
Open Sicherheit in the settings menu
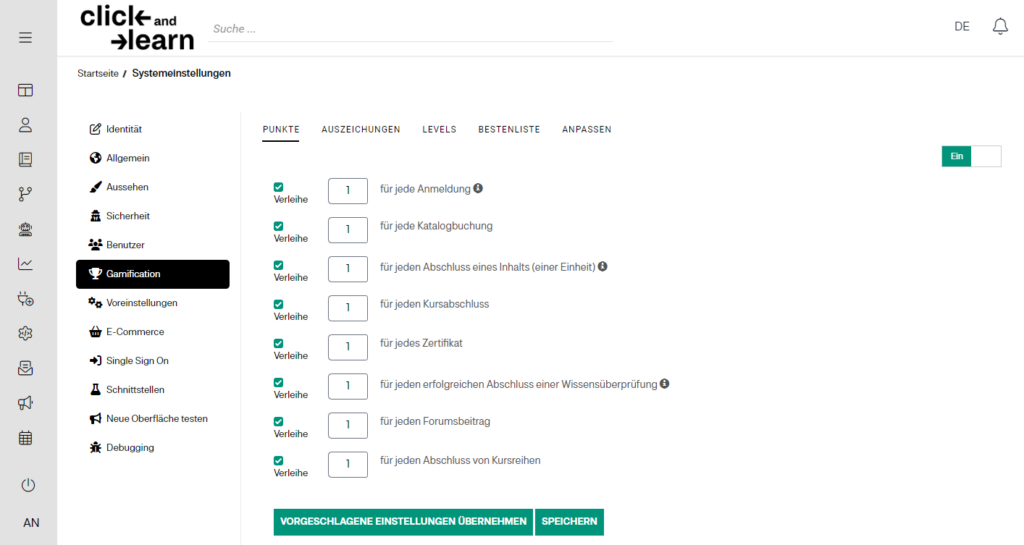pyautogui.click(x=127, y=216)
